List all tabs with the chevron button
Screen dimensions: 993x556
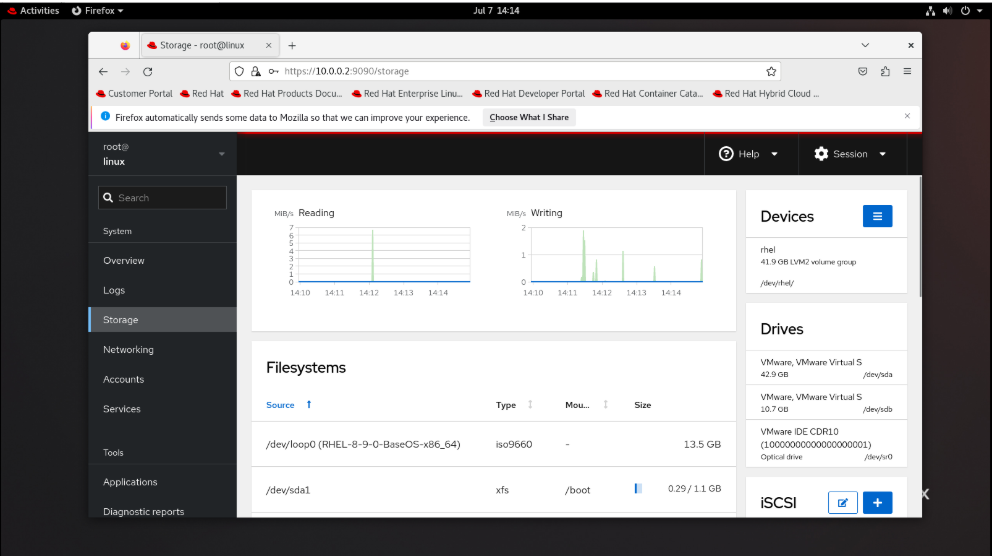865,46
